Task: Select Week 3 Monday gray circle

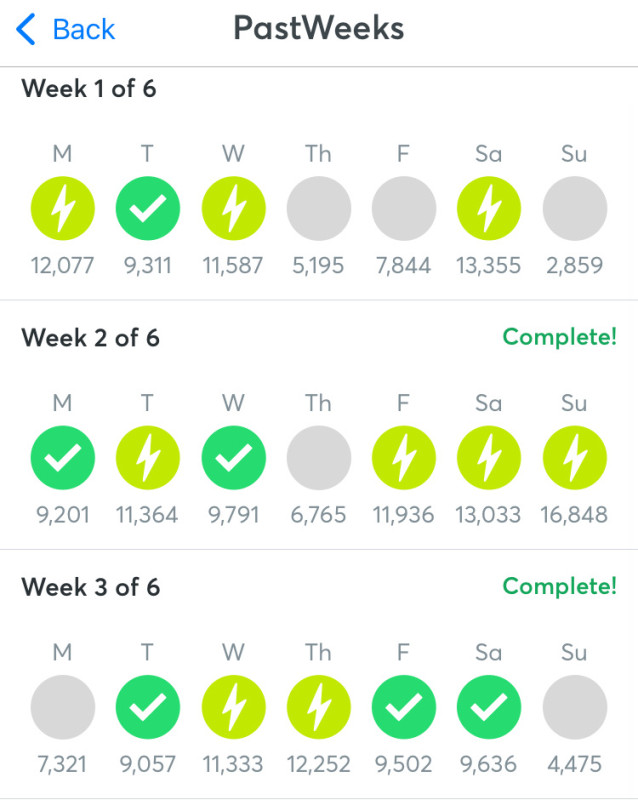Action: pos(63,707)
